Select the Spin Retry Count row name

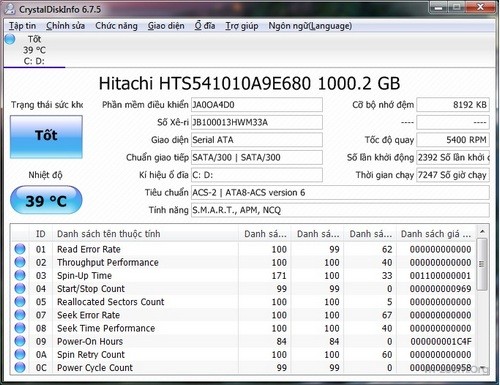[91, 354]
